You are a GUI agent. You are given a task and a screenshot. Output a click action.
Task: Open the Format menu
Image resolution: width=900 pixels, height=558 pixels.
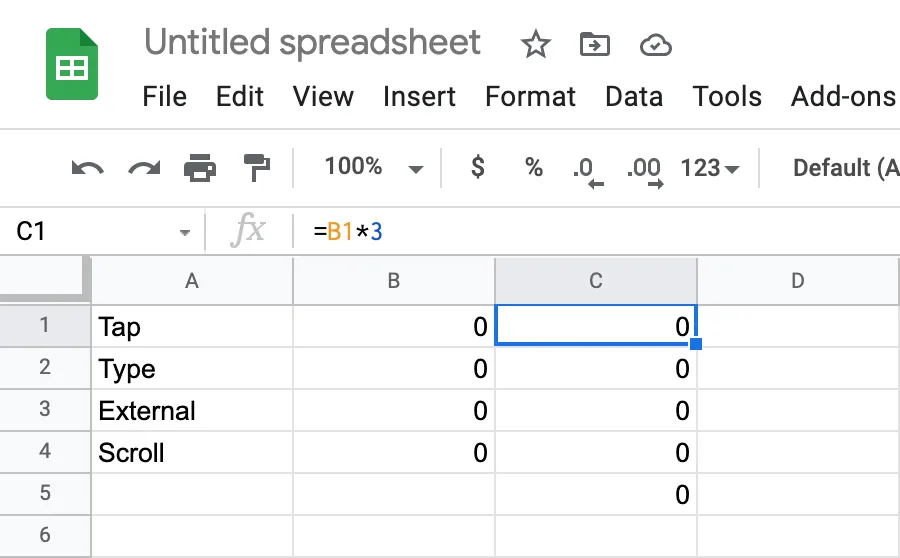[530, 97]
